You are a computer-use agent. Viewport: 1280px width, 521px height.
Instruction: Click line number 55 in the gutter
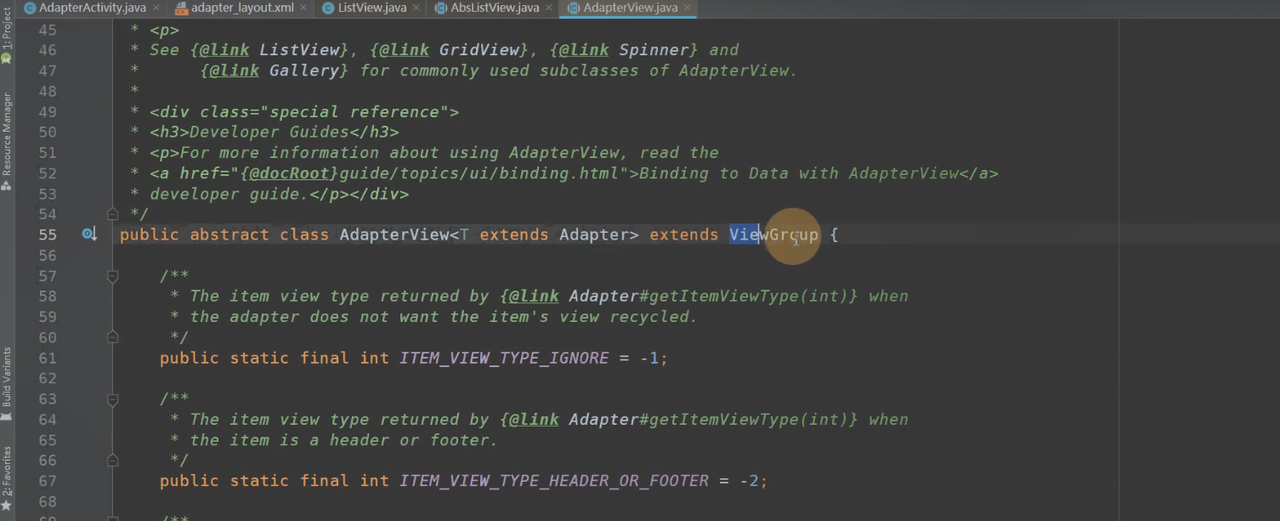[47, 235]
